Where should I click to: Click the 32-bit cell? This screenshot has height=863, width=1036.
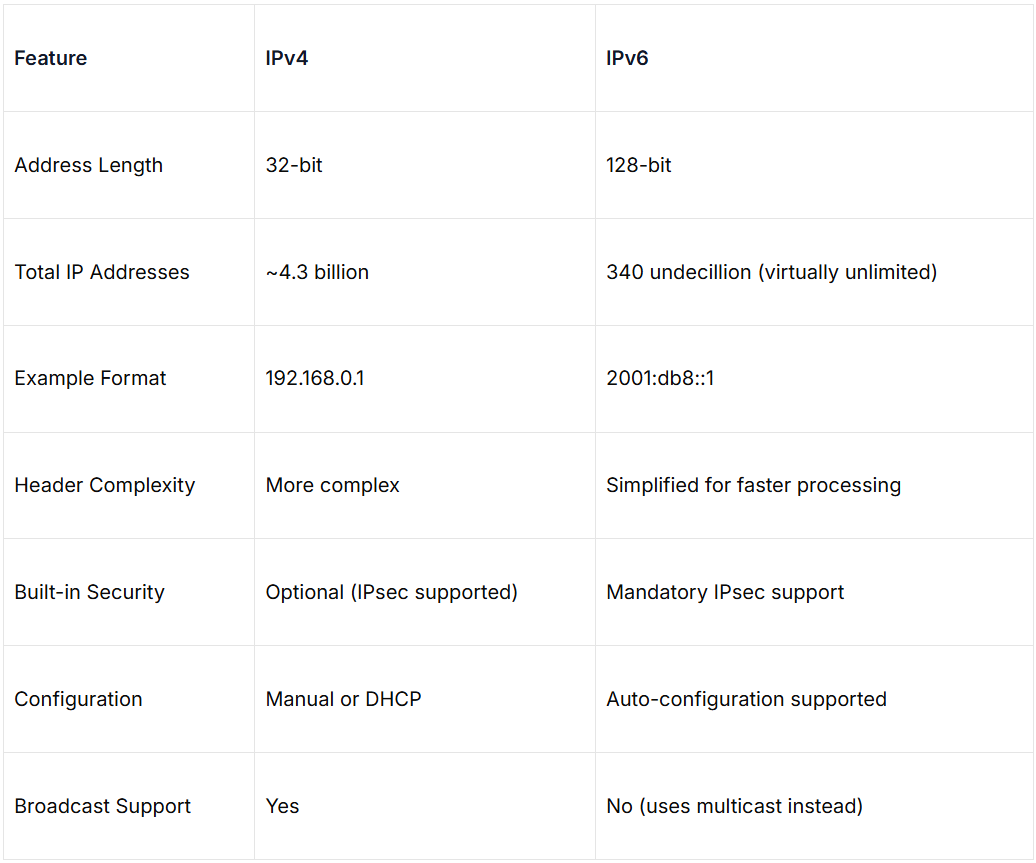click(294, 165)
